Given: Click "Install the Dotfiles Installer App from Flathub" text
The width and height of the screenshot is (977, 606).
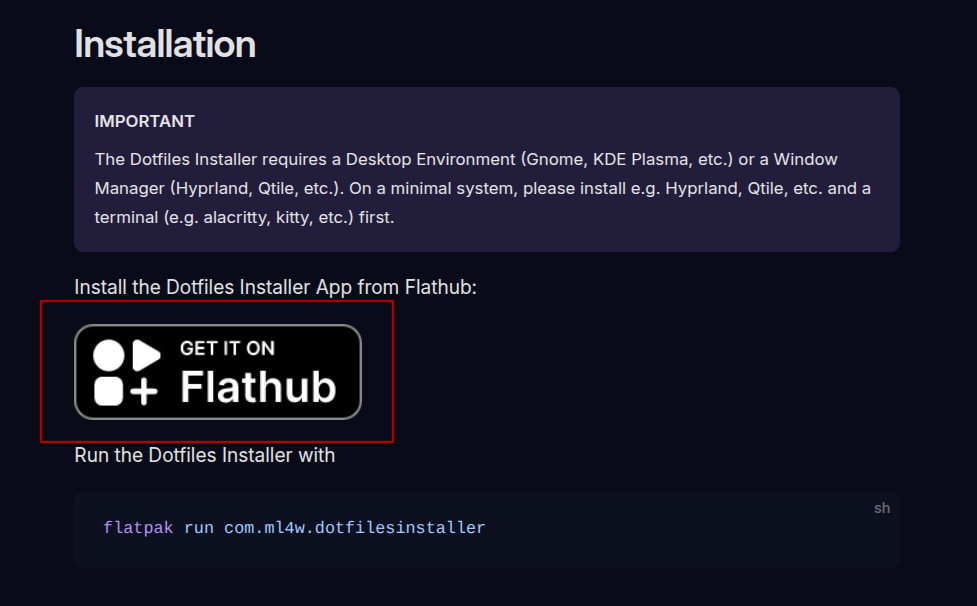Looking at the screenshot, I should pyautogui.click(x=276, y=287).
